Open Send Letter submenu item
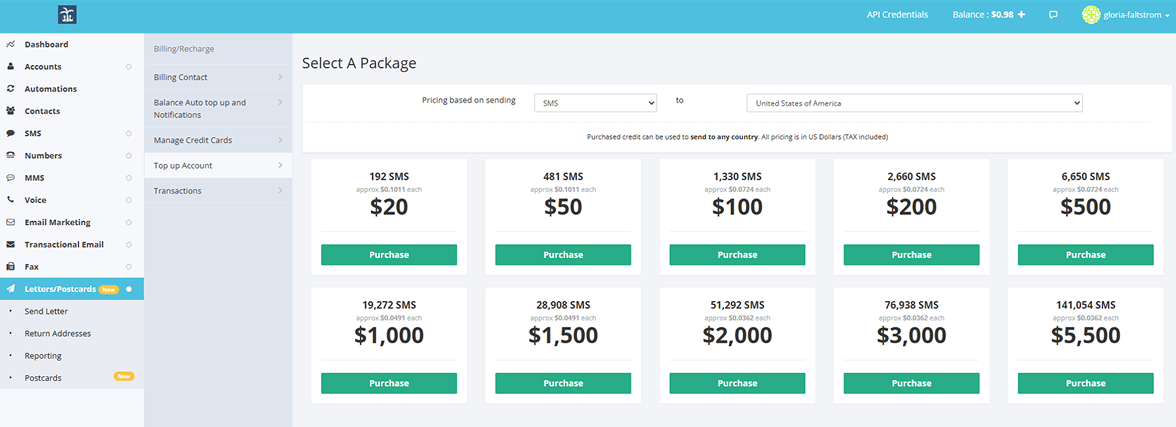This screenshot has width=1176, height=427. click(46, 311)
